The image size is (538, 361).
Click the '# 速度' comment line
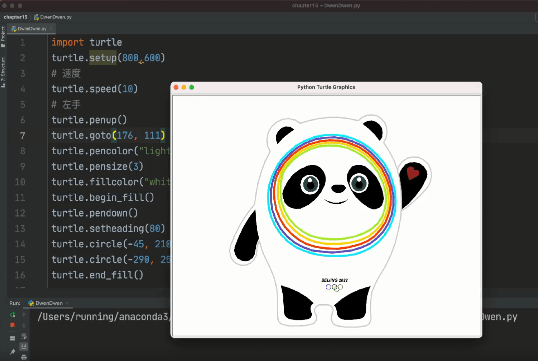tap(66, 73)
